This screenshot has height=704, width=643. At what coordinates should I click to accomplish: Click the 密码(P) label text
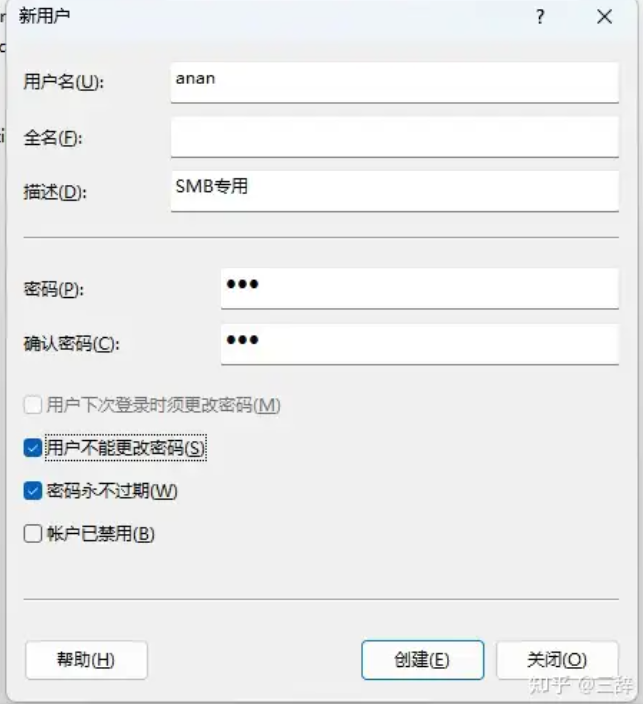click(x=53, y=289)
